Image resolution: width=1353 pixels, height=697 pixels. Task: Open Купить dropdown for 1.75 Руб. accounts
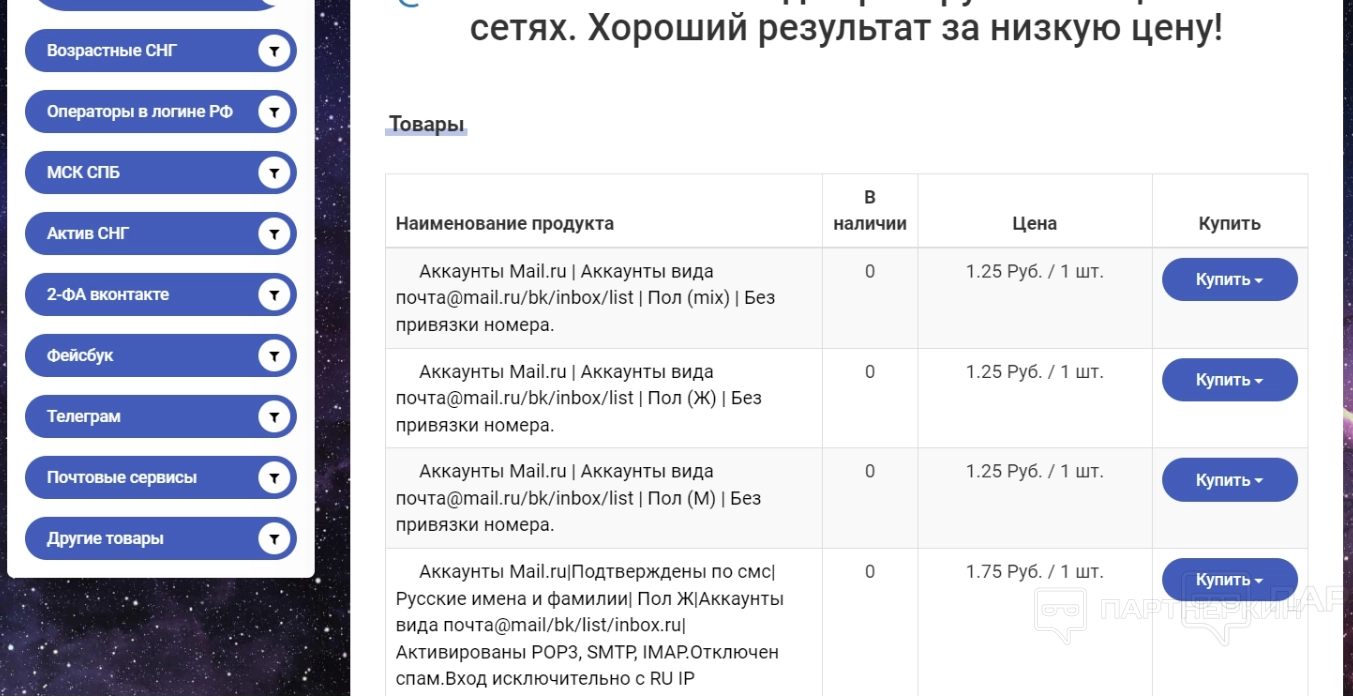click(x=1229, y=580)
